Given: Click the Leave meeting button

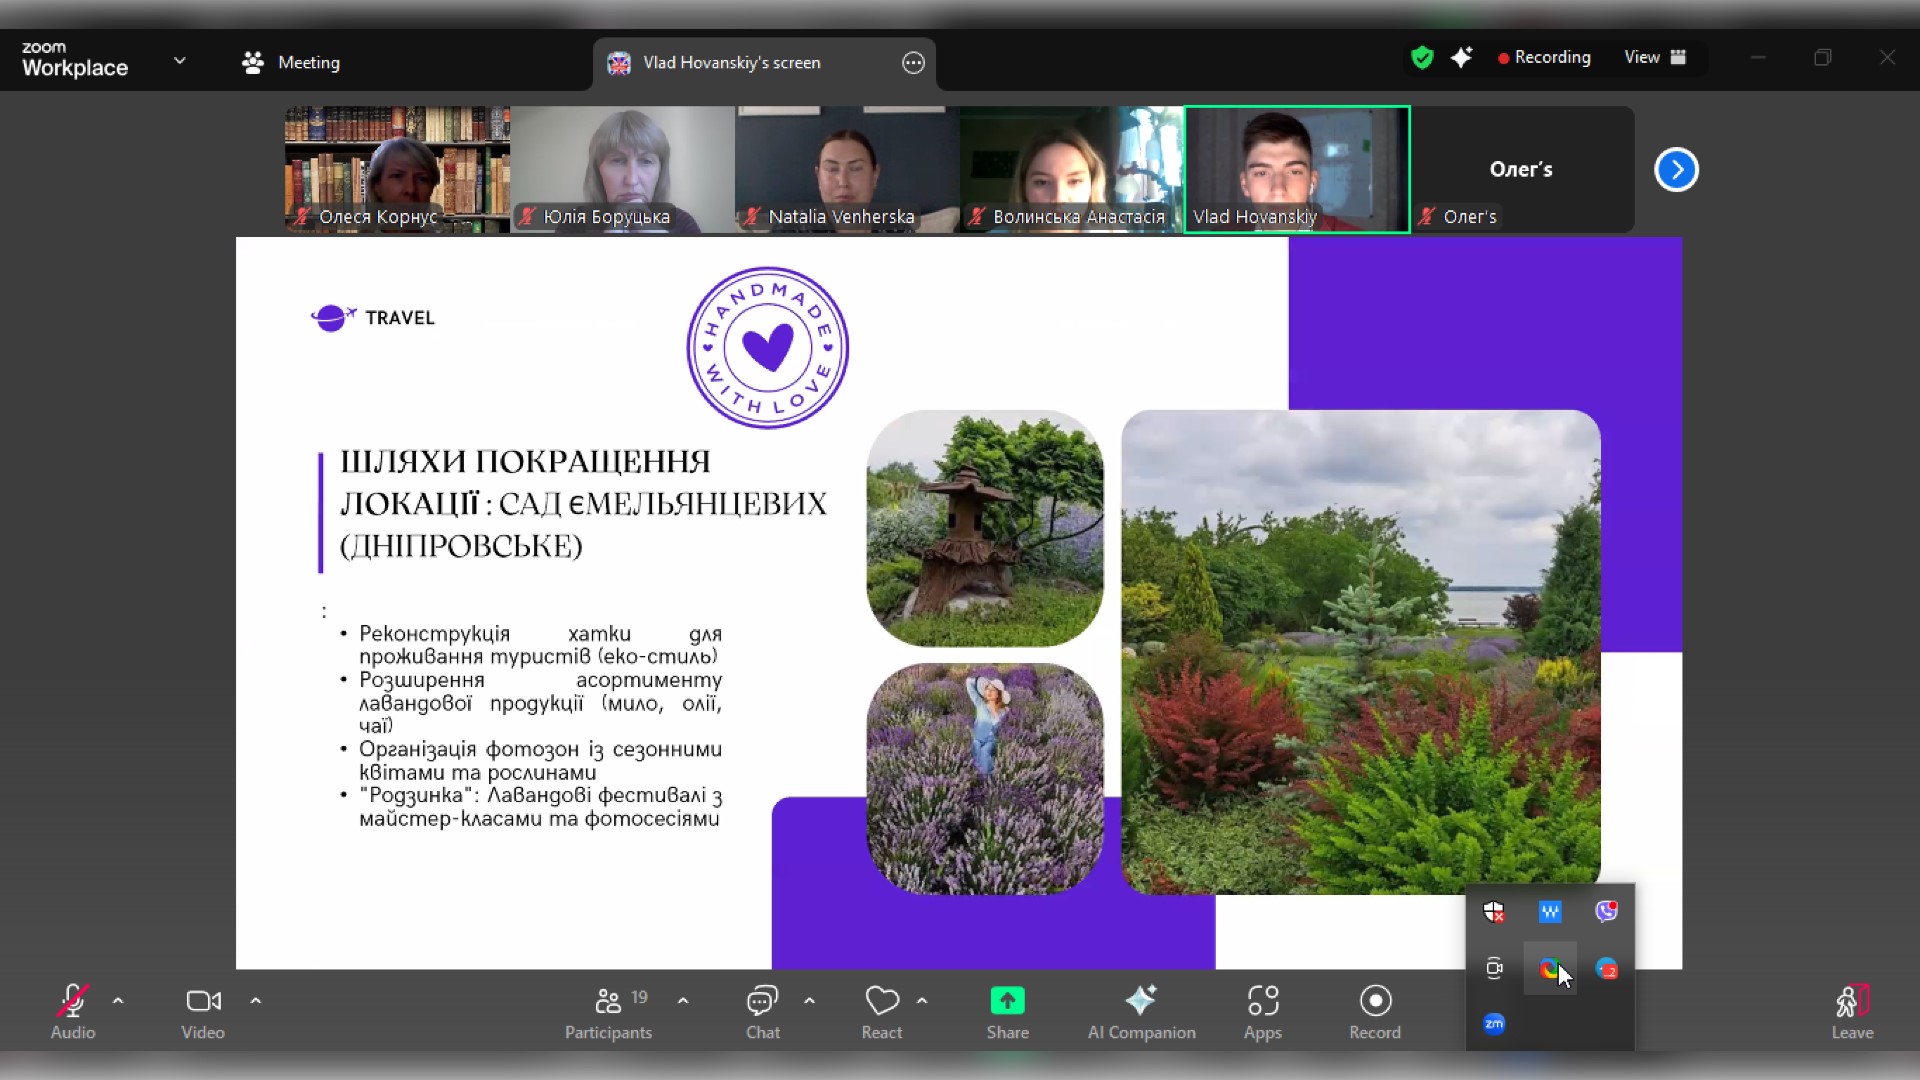Looking at the screenshot, I should point(1852,1011).
